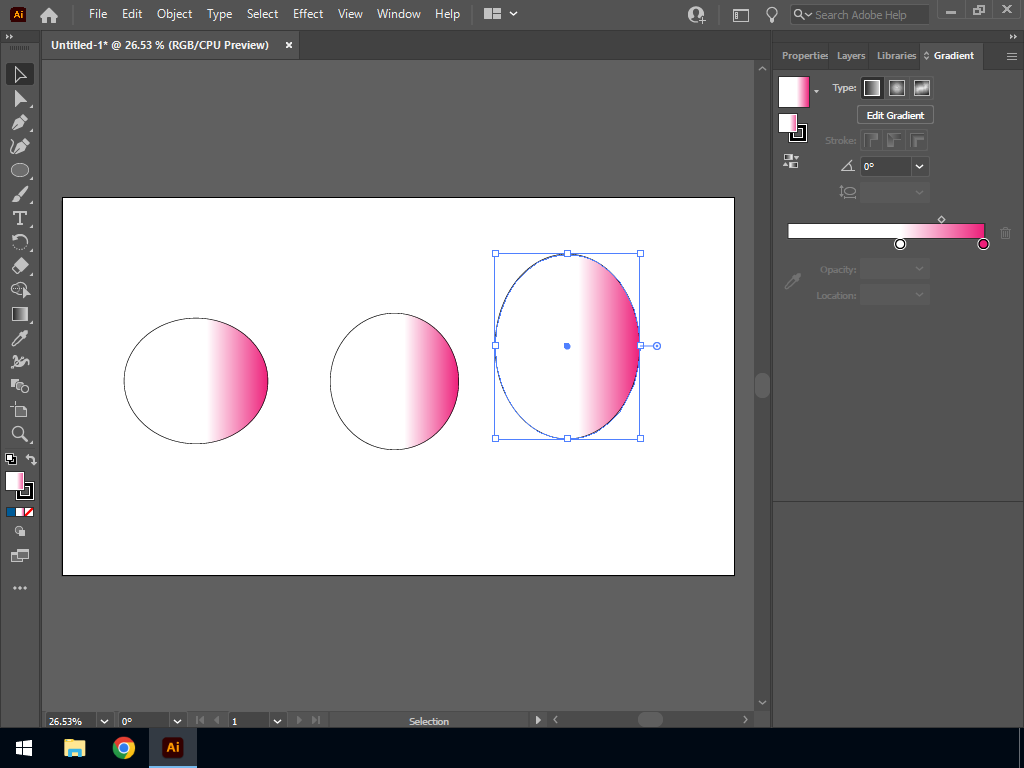Select the Direct Selection tool

pos(19,98)
